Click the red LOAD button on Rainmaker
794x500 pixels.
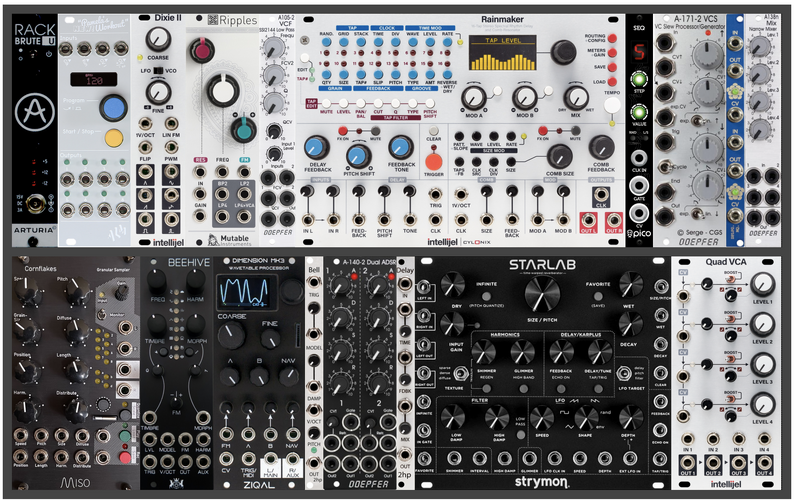(x=612, y=82)
